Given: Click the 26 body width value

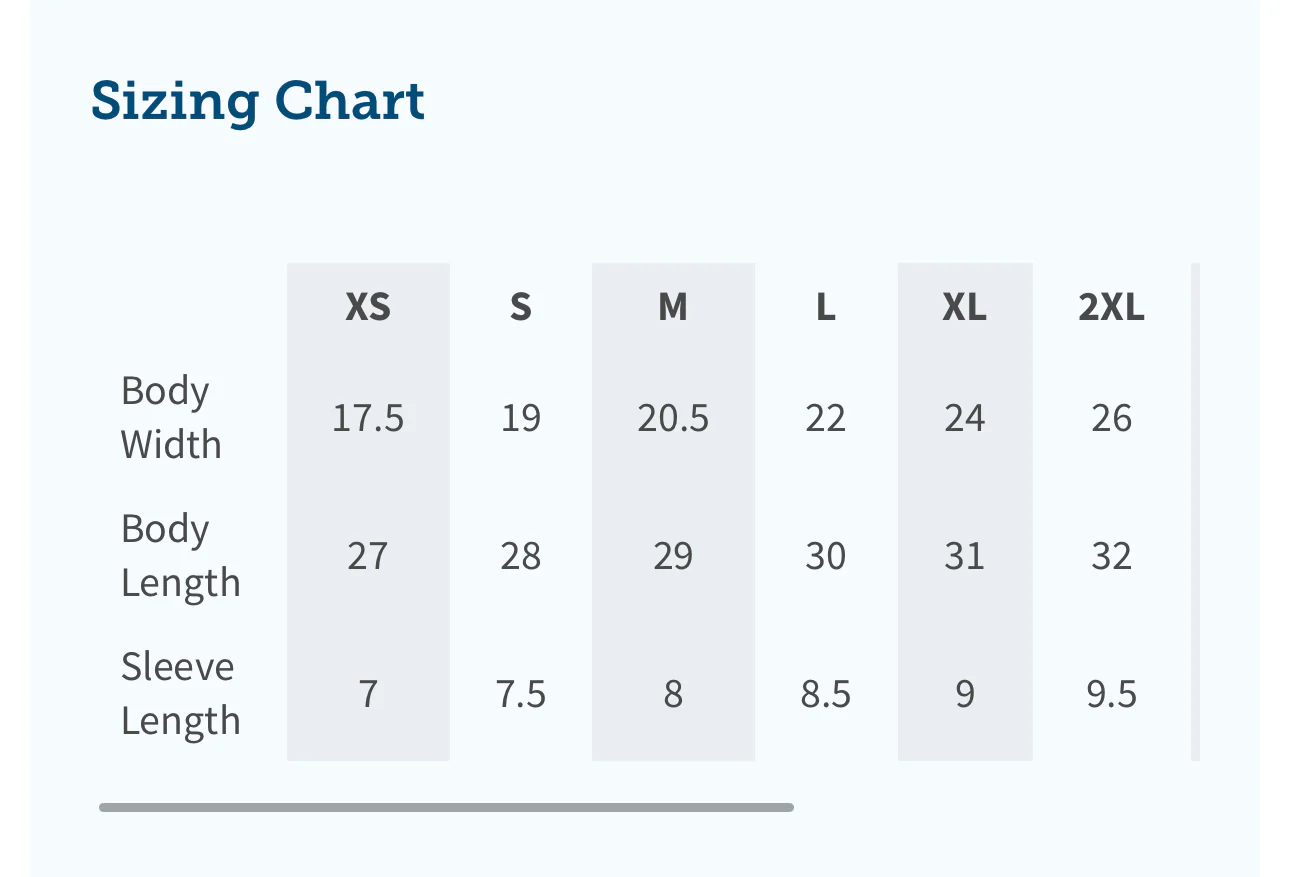Looking at the screenshot, I should click(1111, 417).
